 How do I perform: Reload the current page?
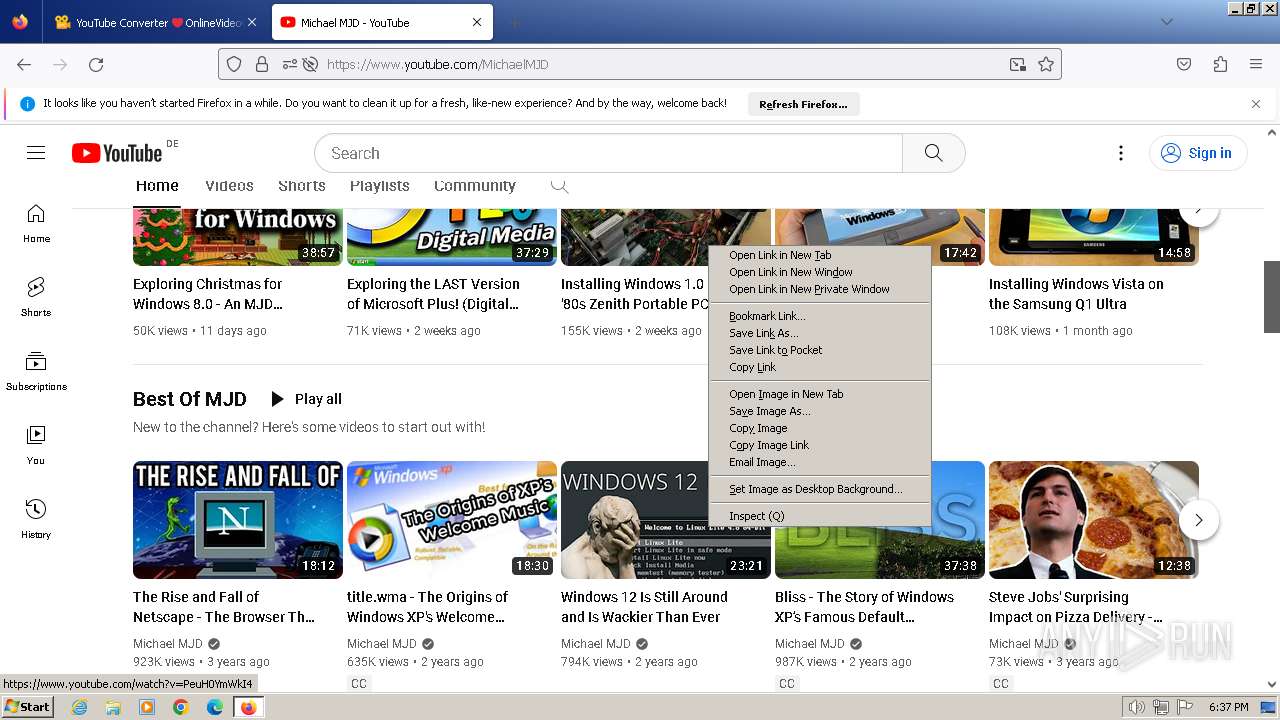click(96, 64)
